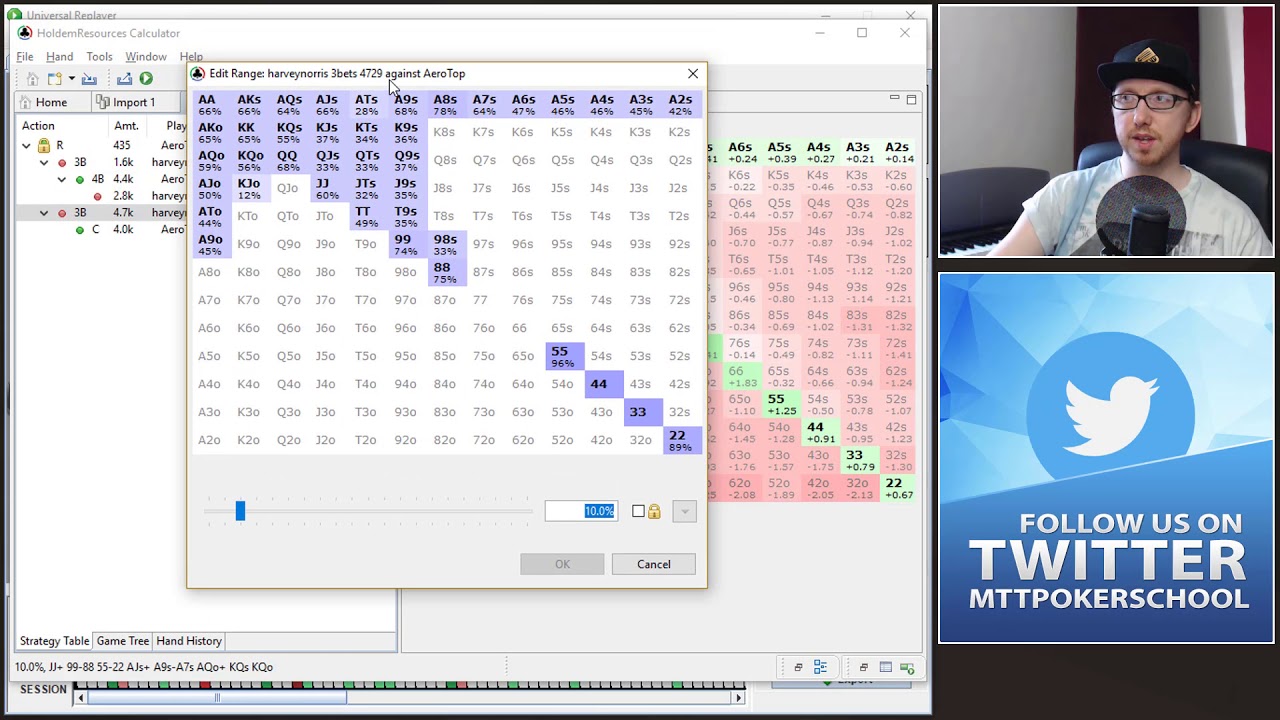Click the green dot of 4B 4.4k row

[x=80, y=179]
